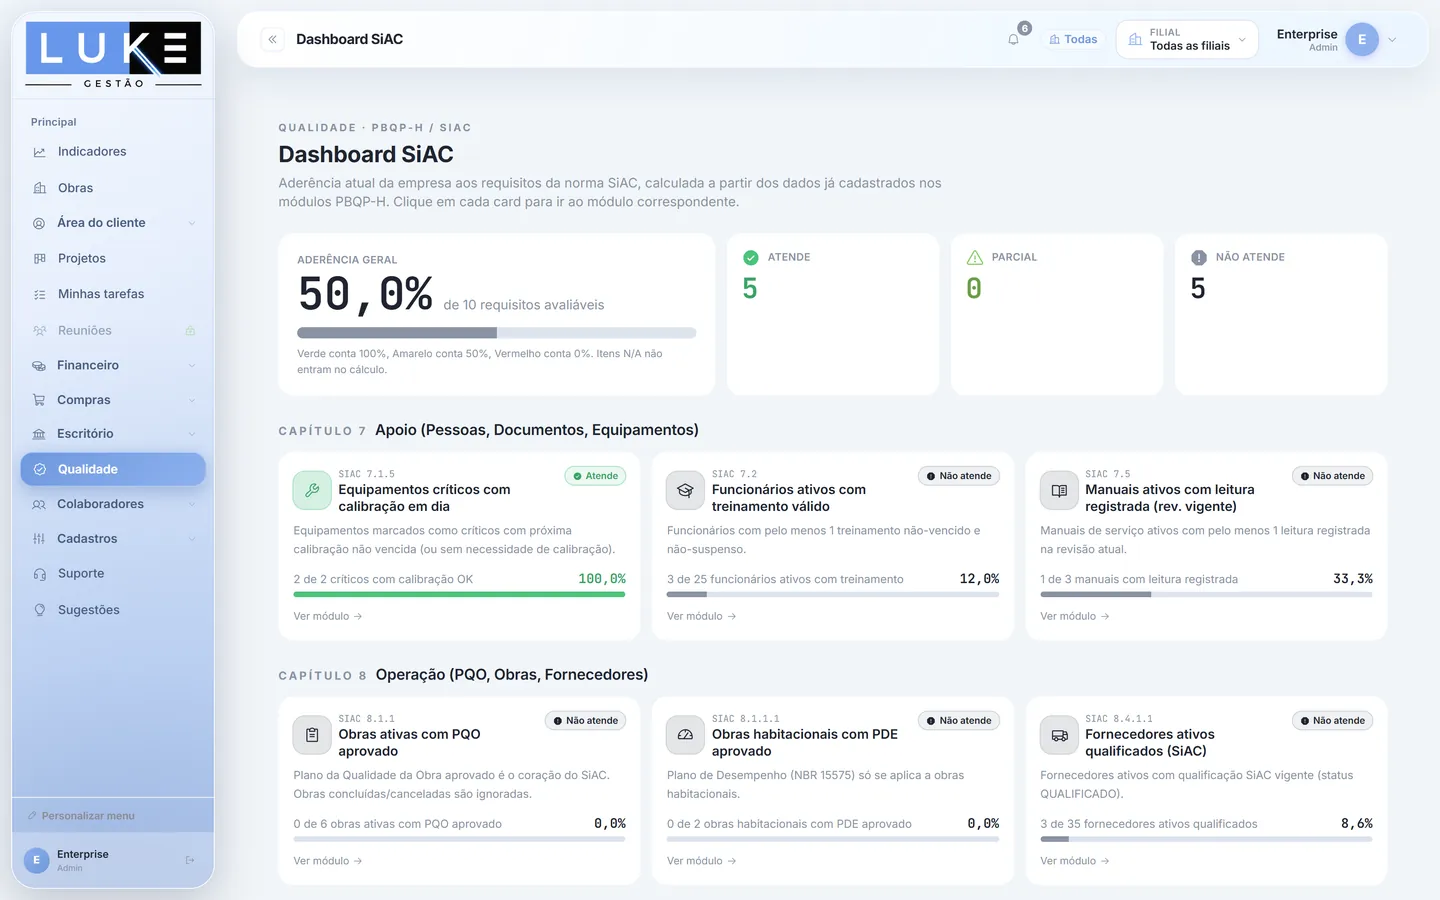The image size is (1440, 900).
Task: Go to Indicadores in sidebar
Action: 113,152
